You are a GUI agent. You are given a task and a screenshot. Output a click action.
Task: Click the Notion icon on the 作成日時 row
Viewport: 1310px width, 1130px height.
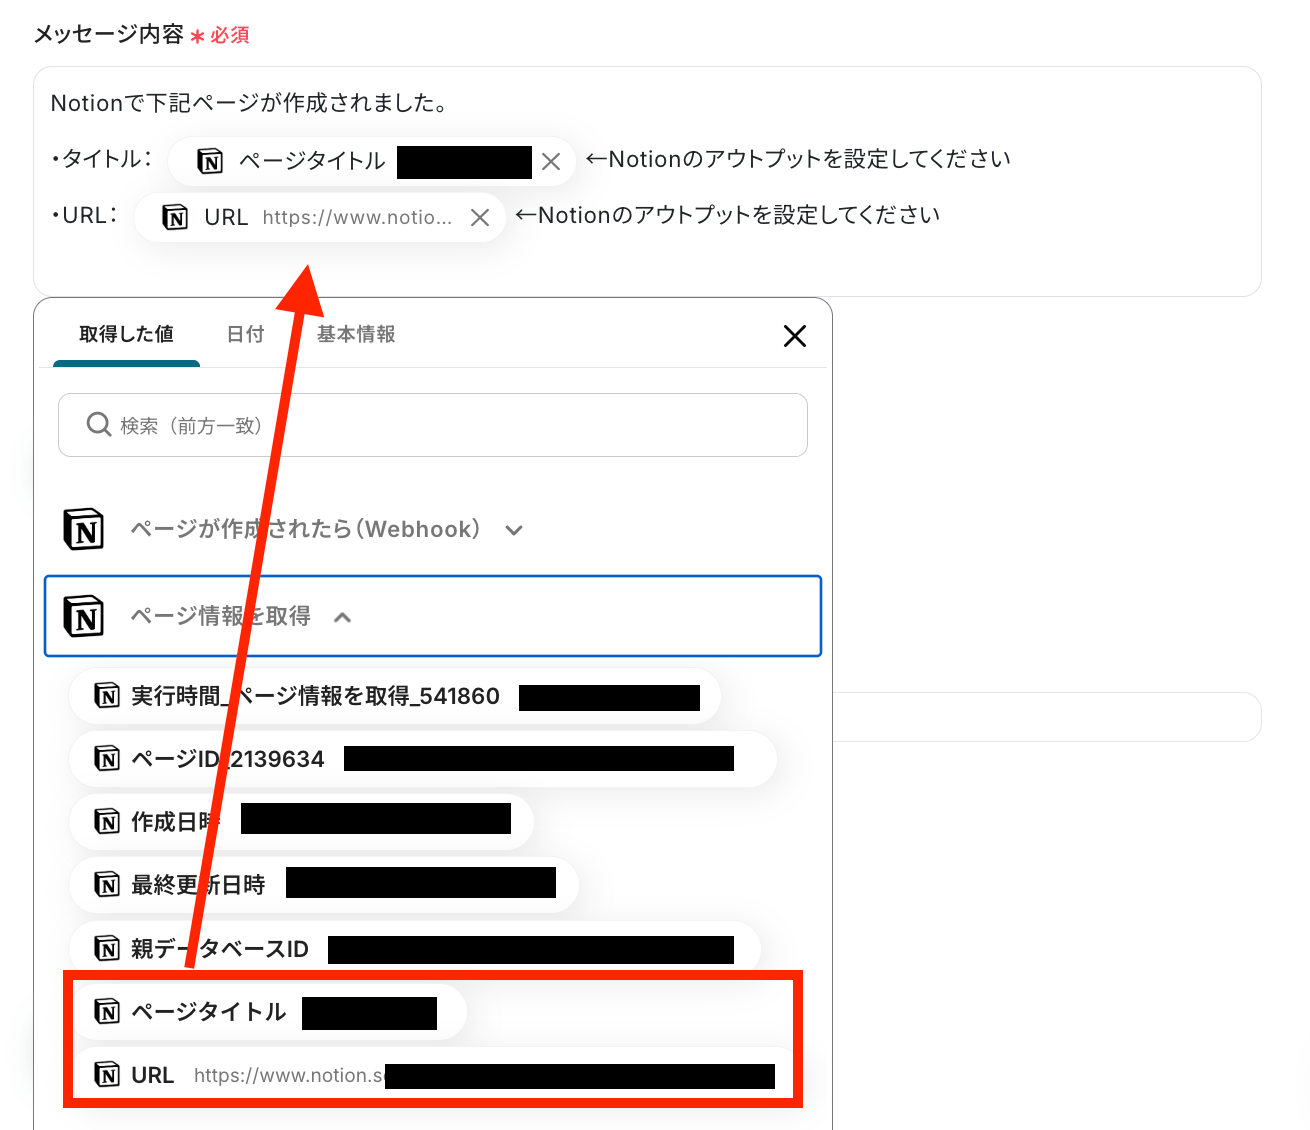point(107,822)
